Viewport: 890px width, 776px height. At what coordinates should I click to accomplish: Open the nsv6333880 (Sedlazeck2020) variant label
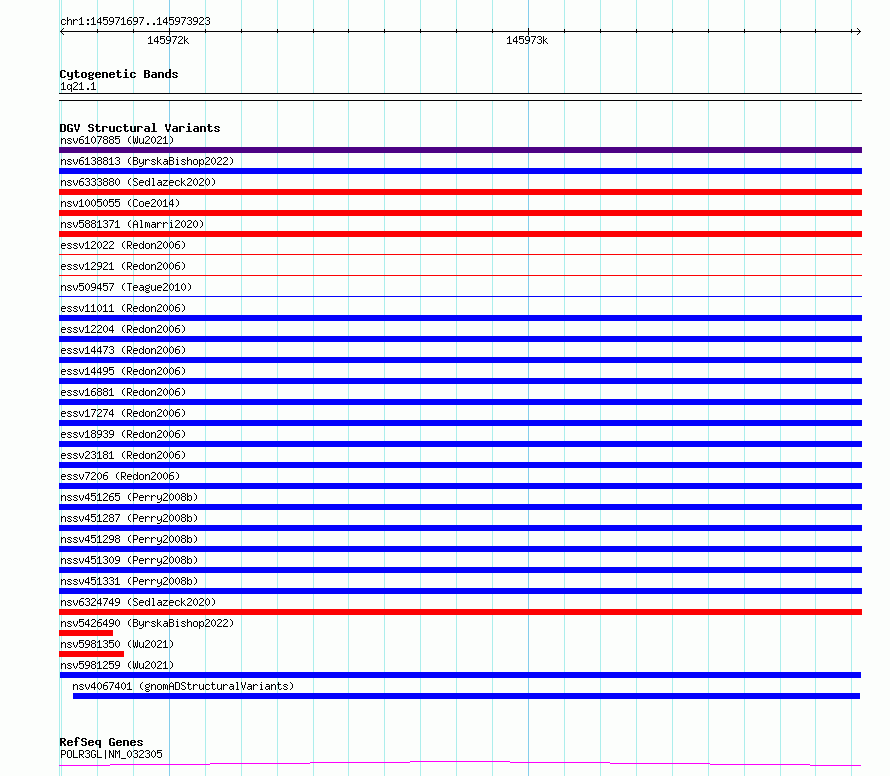pos(138,182)
